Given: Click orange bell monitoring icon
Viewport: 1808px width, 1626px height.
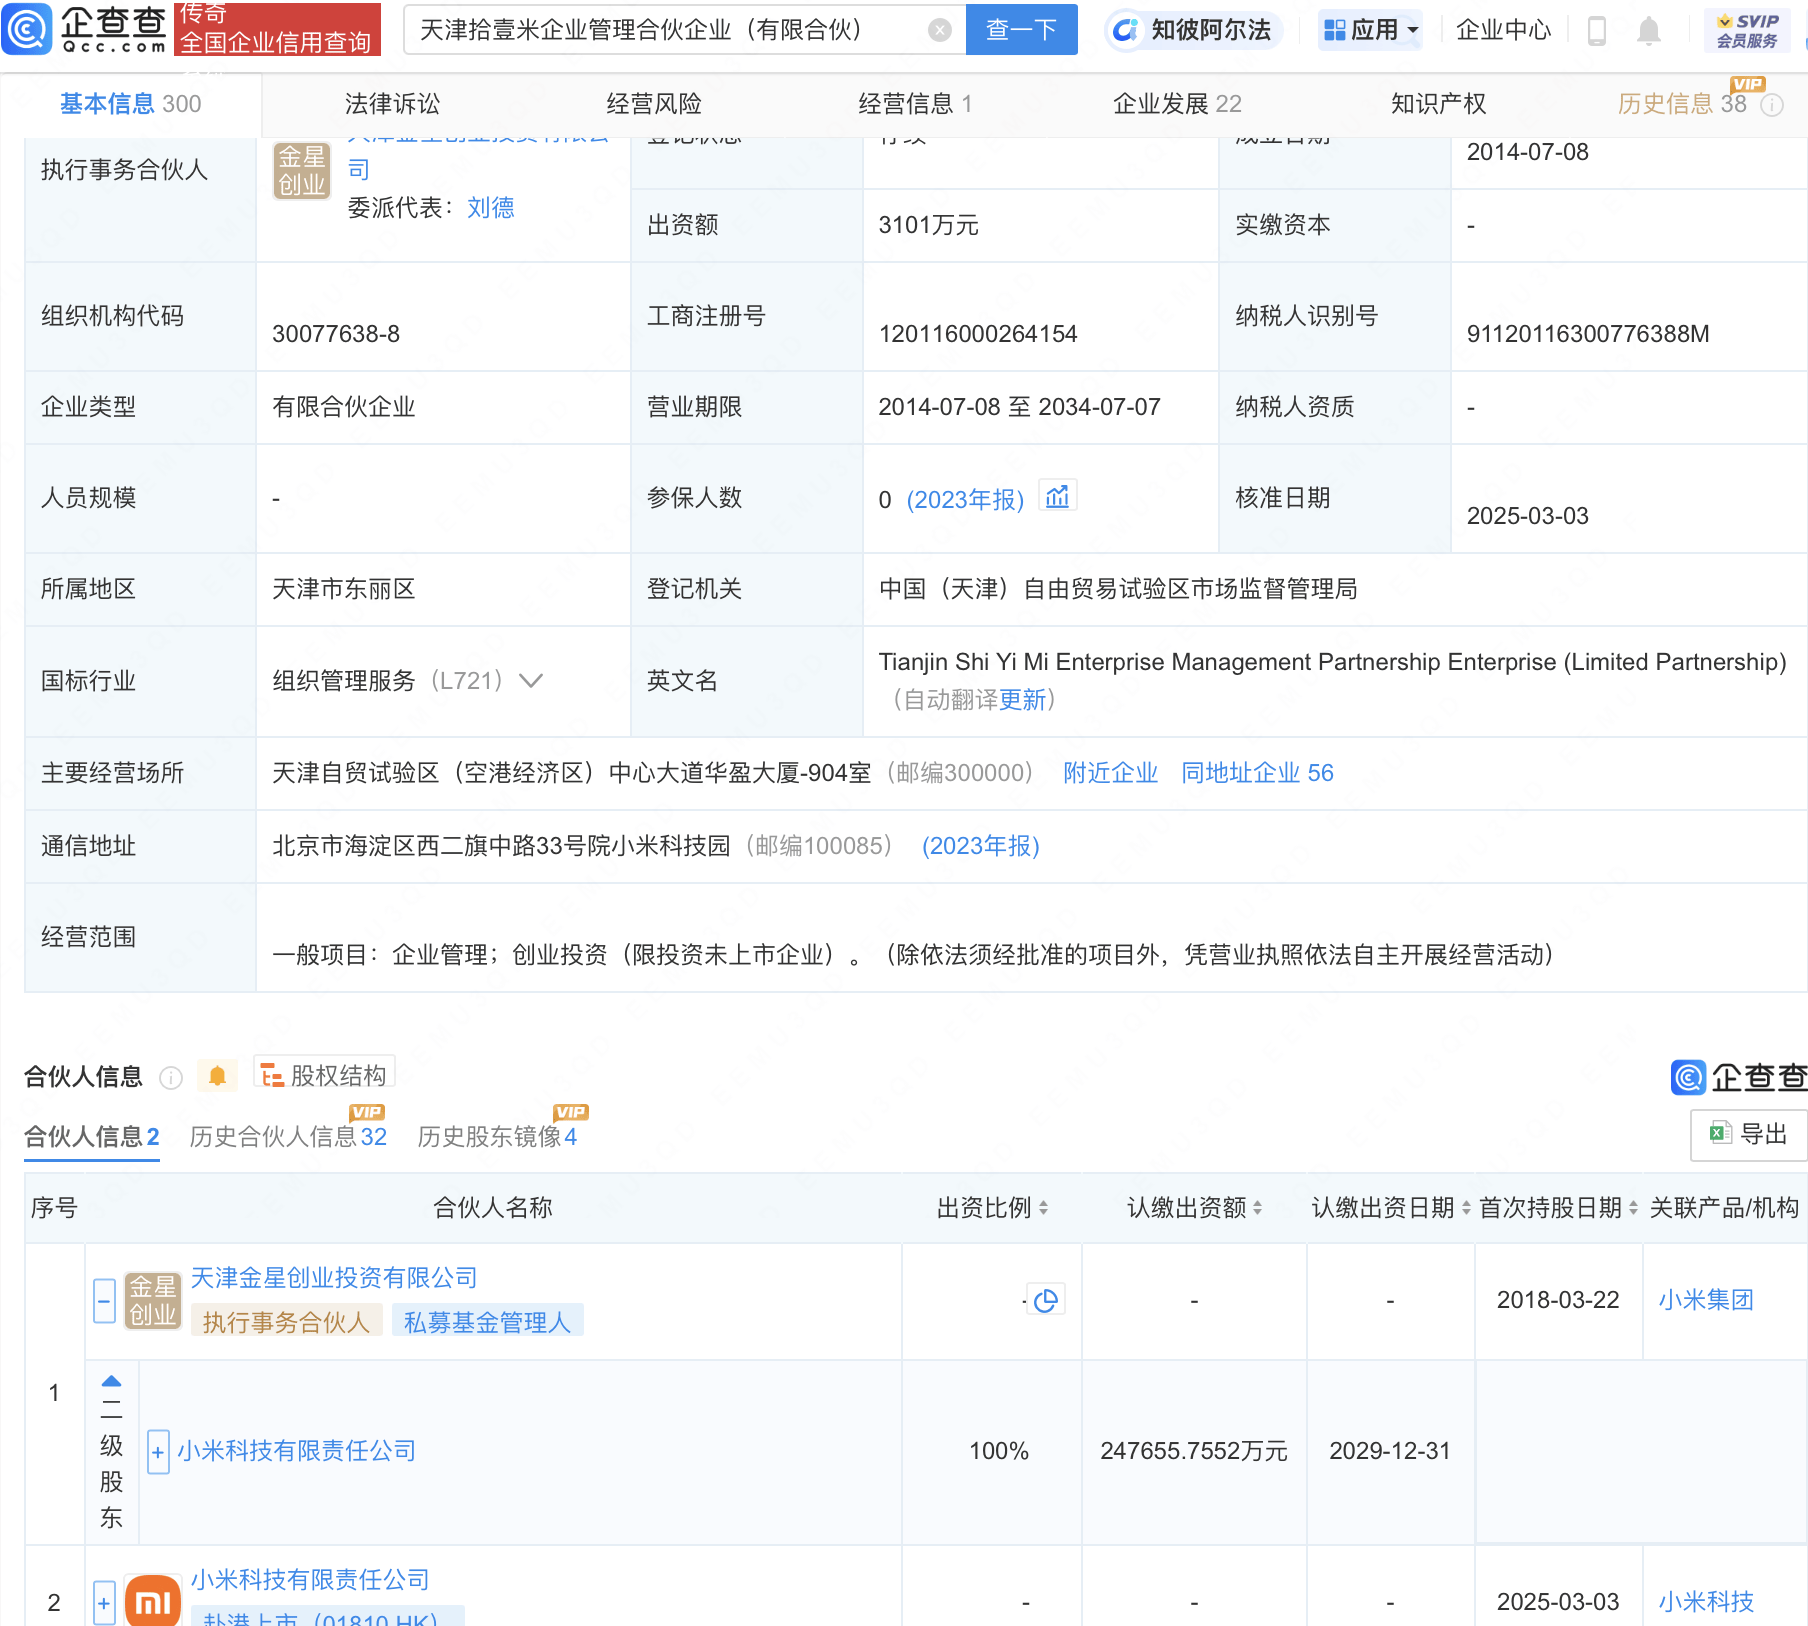Looking at the screenshot, I should coord(217,1076).
